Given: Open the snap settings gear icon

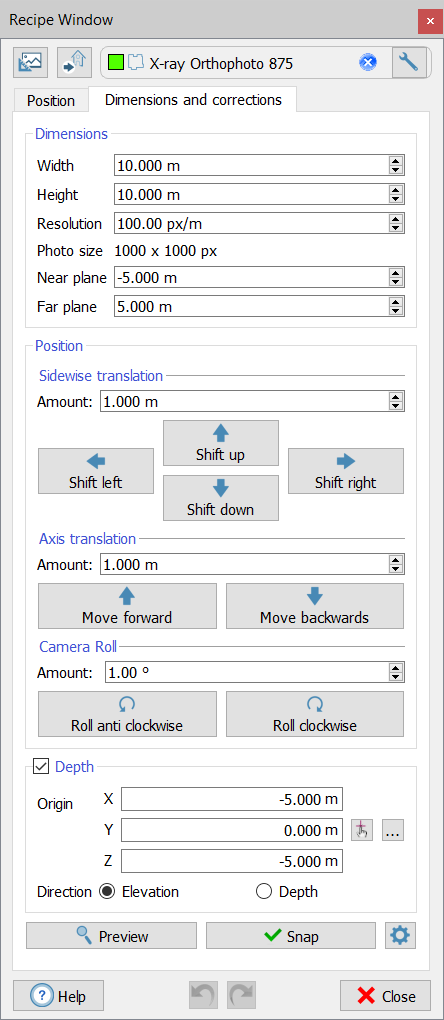Looking at the screenshot, I should [400, 936].
